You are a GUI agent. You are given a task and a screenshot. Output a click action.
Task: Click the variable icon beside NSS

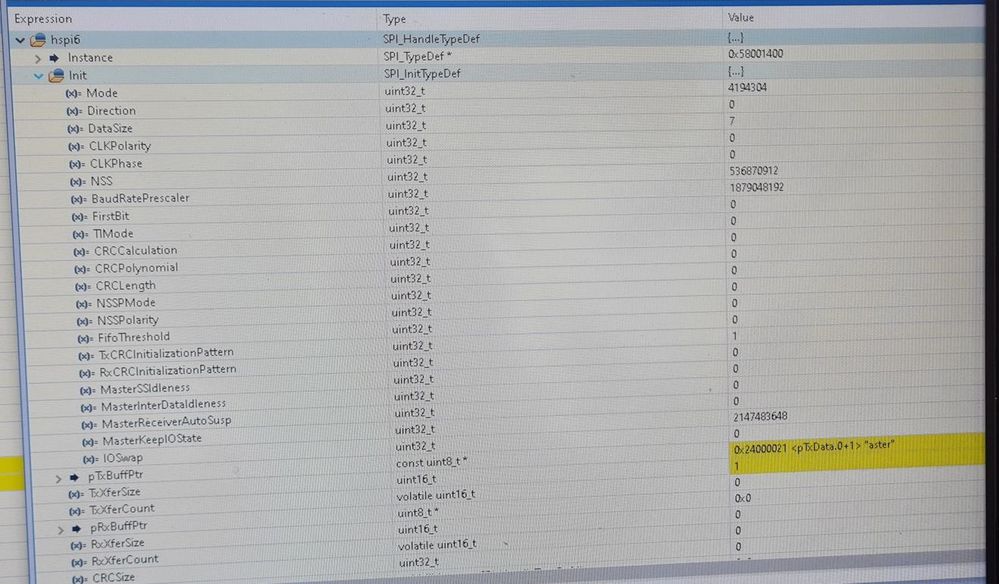click(x=78, y=182)
